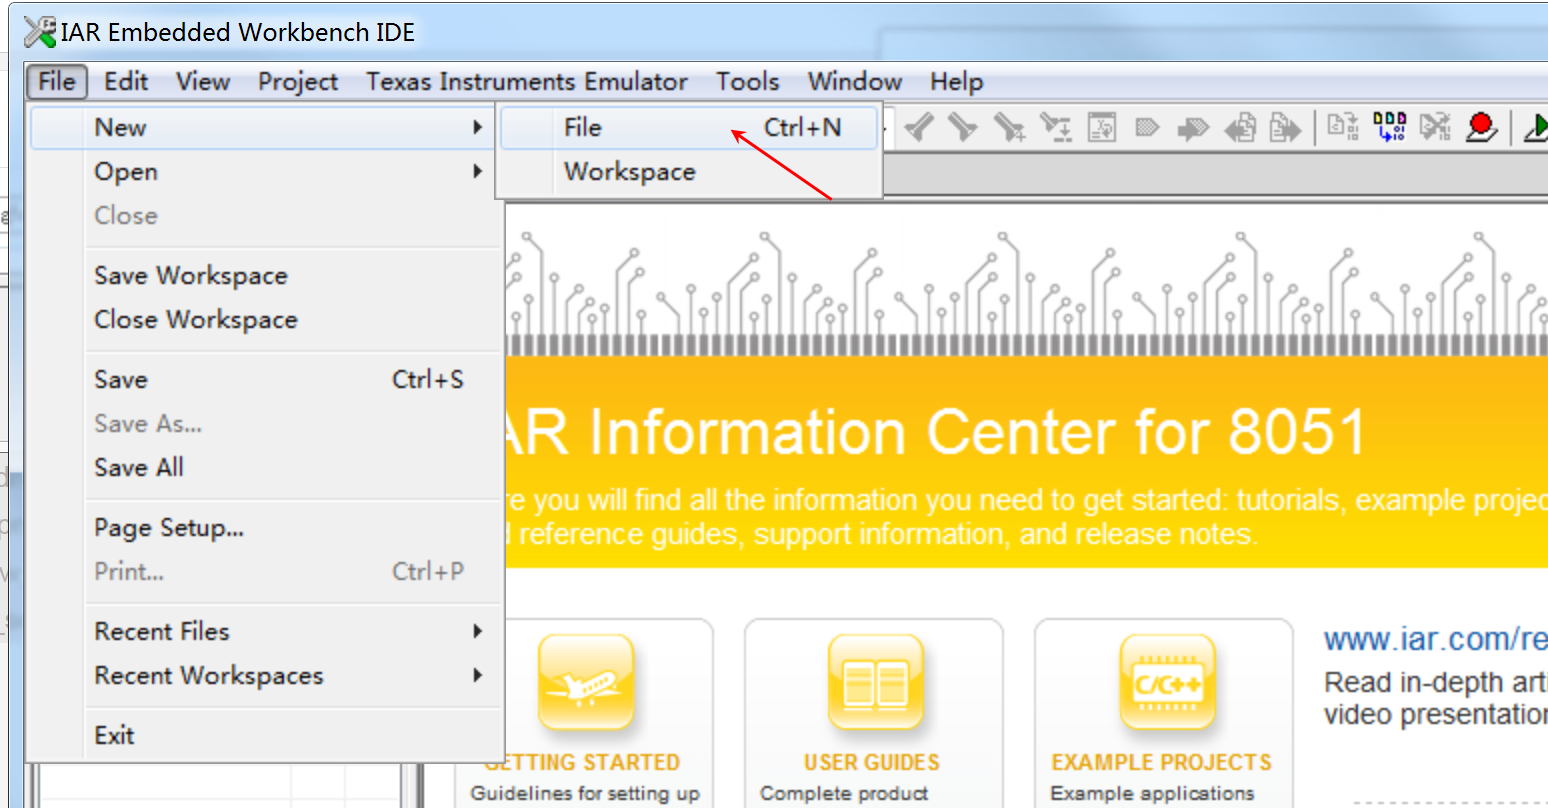1548x808 pixels.
Task: Open the View menu
Action: coord(203,81)
